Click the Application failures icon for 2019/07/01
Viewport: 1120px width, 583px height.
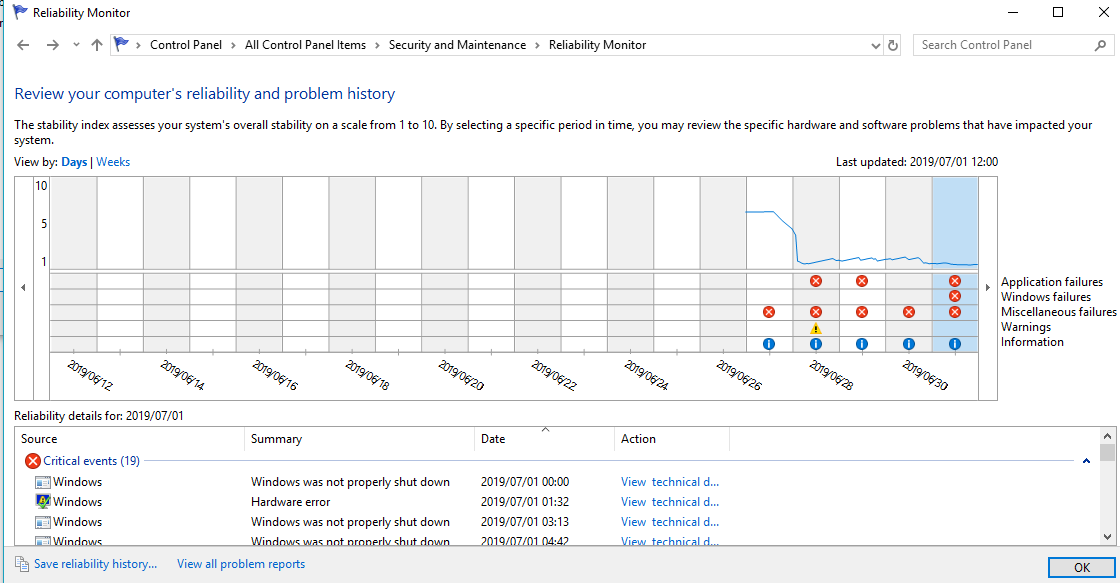[x=955, y=281]
